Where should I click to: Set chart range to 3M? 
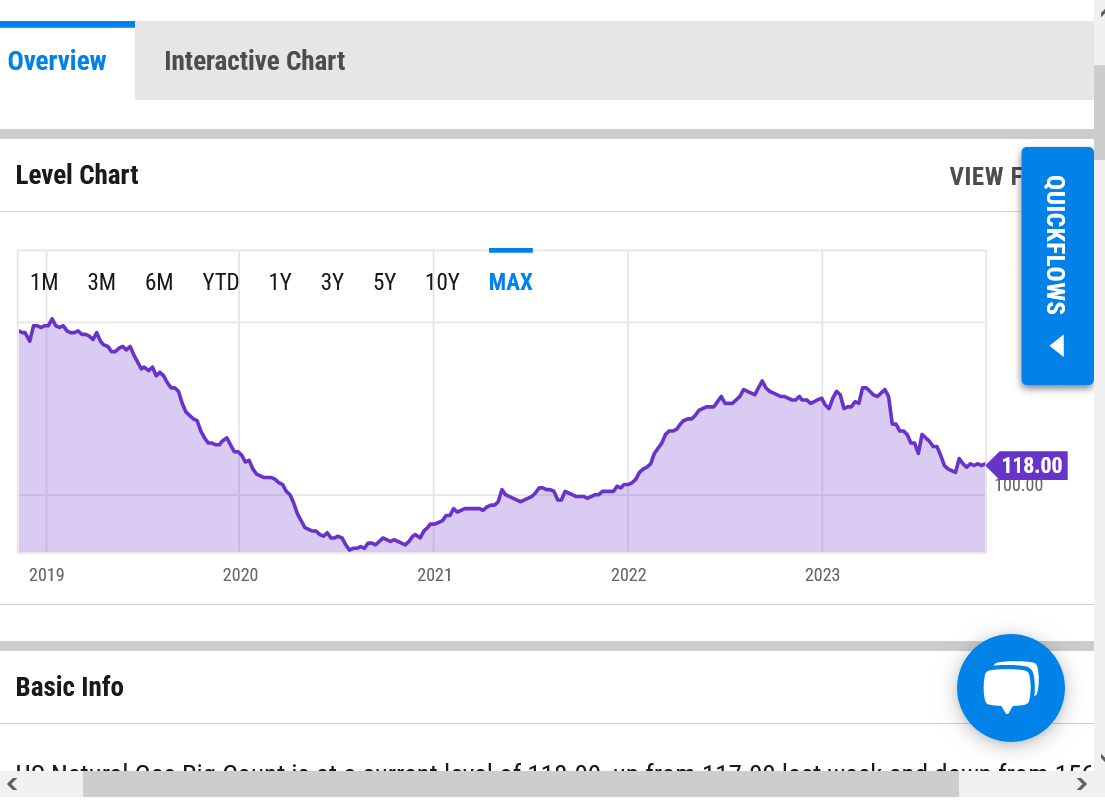101,282
